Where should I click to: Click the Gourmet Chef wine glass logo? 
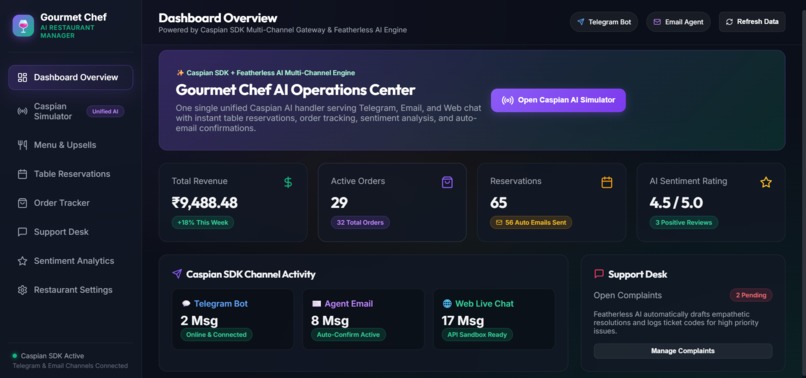[23, 26]
